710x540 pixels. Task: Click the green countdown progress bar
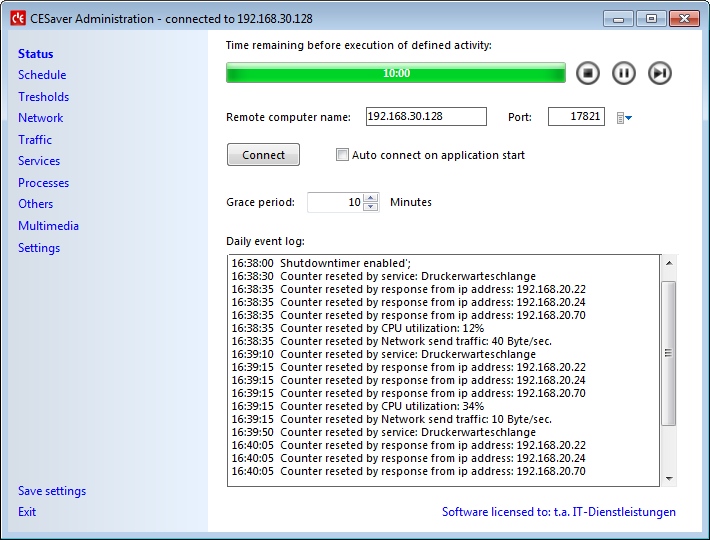point(396,73)
